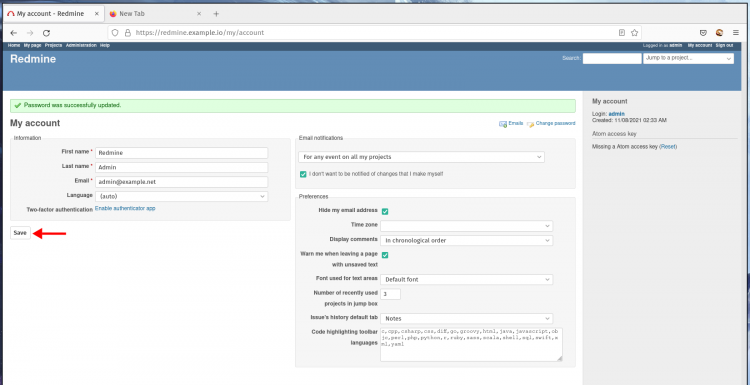This screenshot has width=750, height=385.
Task: Click the Emails link
Action: pos(516,123)
